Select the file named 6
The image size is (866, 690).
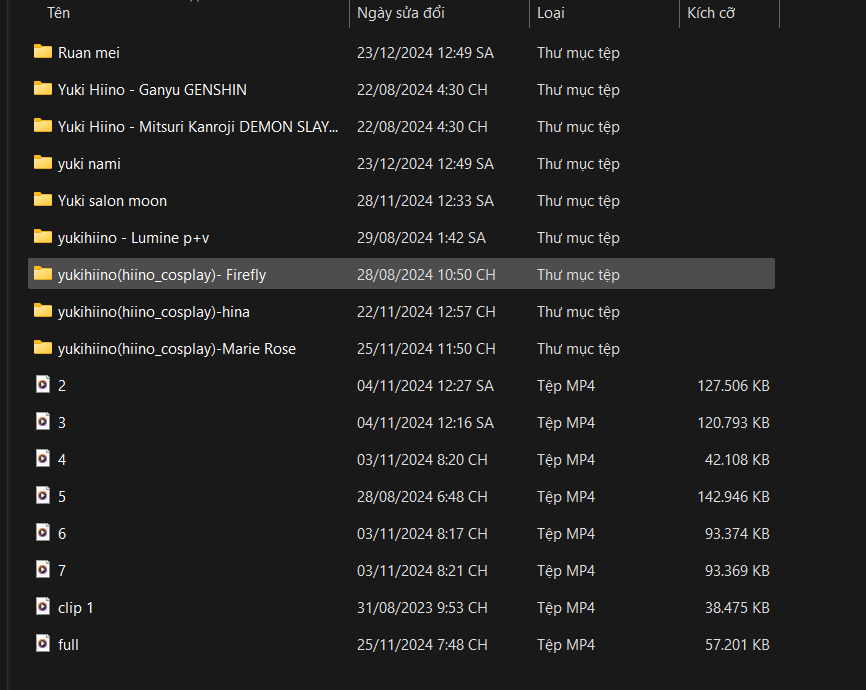pyautogui.click(x=62, y=533)
